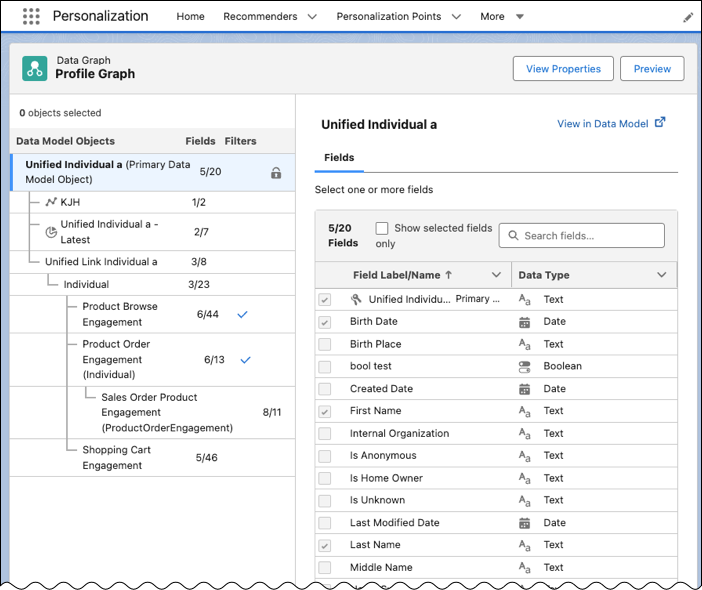This screenshot has width=702, height=590.
Task: Open the Field Label/Name column menu chevron
Action: [496, 274]
